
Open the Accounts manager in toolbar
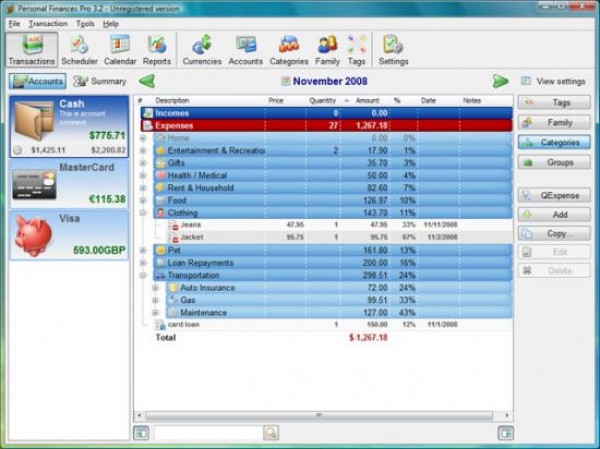click(246, 50)
